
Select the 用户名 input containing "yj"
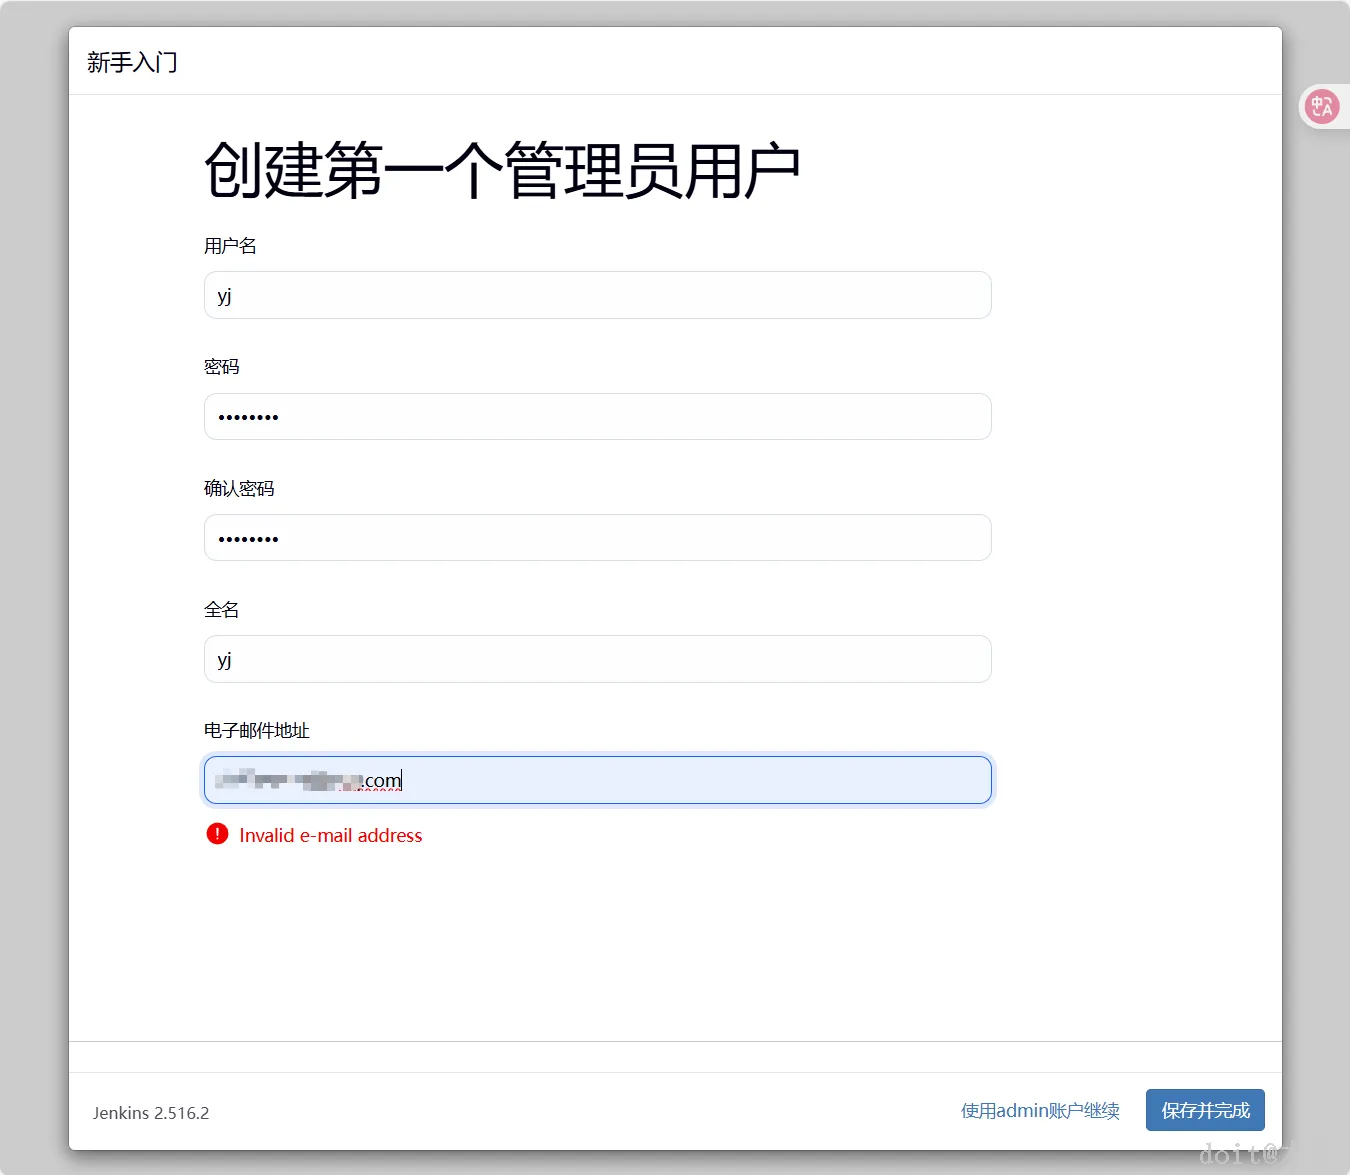pos(597,295)
